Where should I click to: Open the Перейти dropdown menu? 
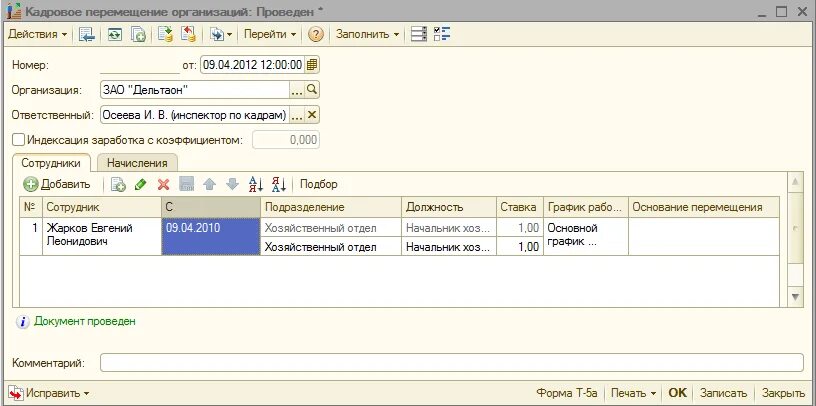pos(270,34)
